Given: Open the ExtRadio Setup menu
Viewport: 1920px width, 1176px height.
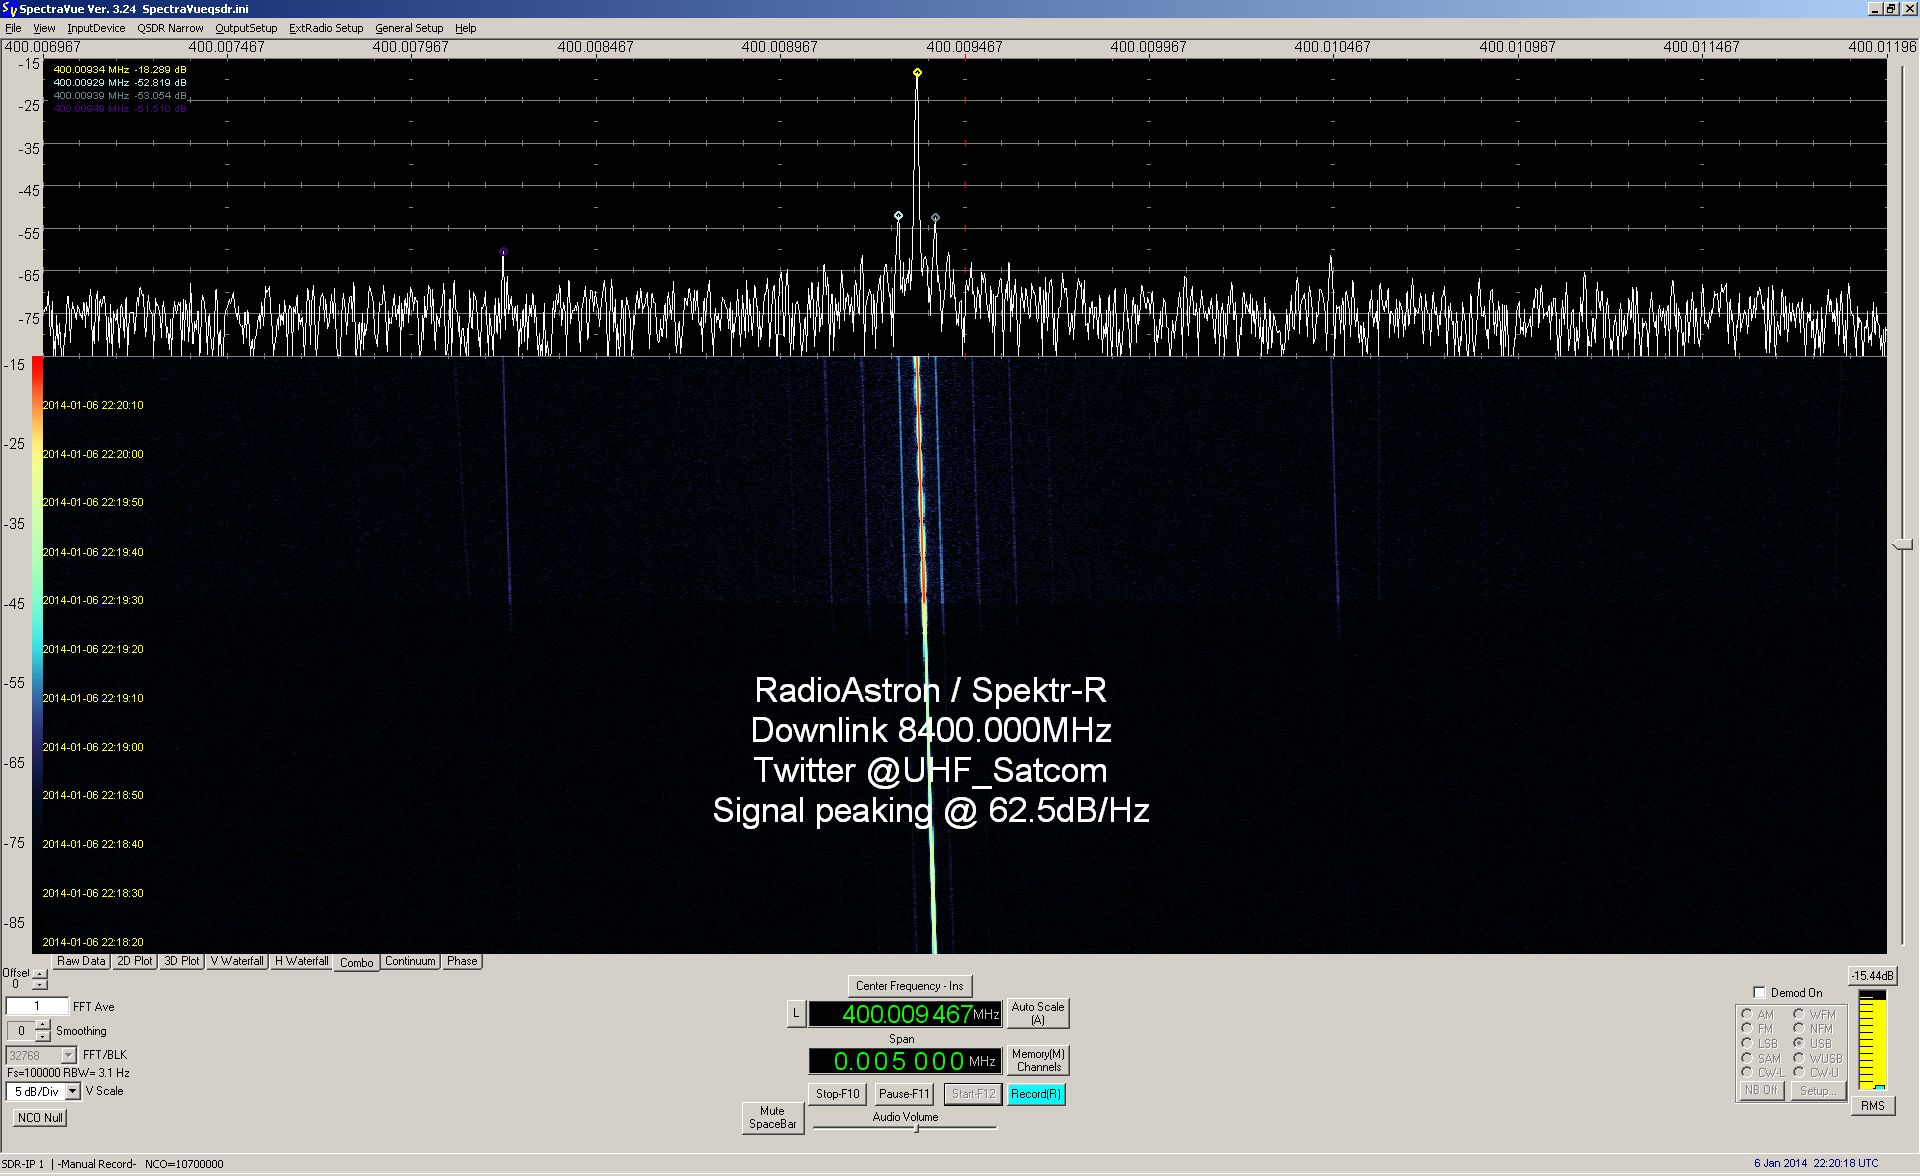Looking at the screenshot, I should [x=326, y=28].
